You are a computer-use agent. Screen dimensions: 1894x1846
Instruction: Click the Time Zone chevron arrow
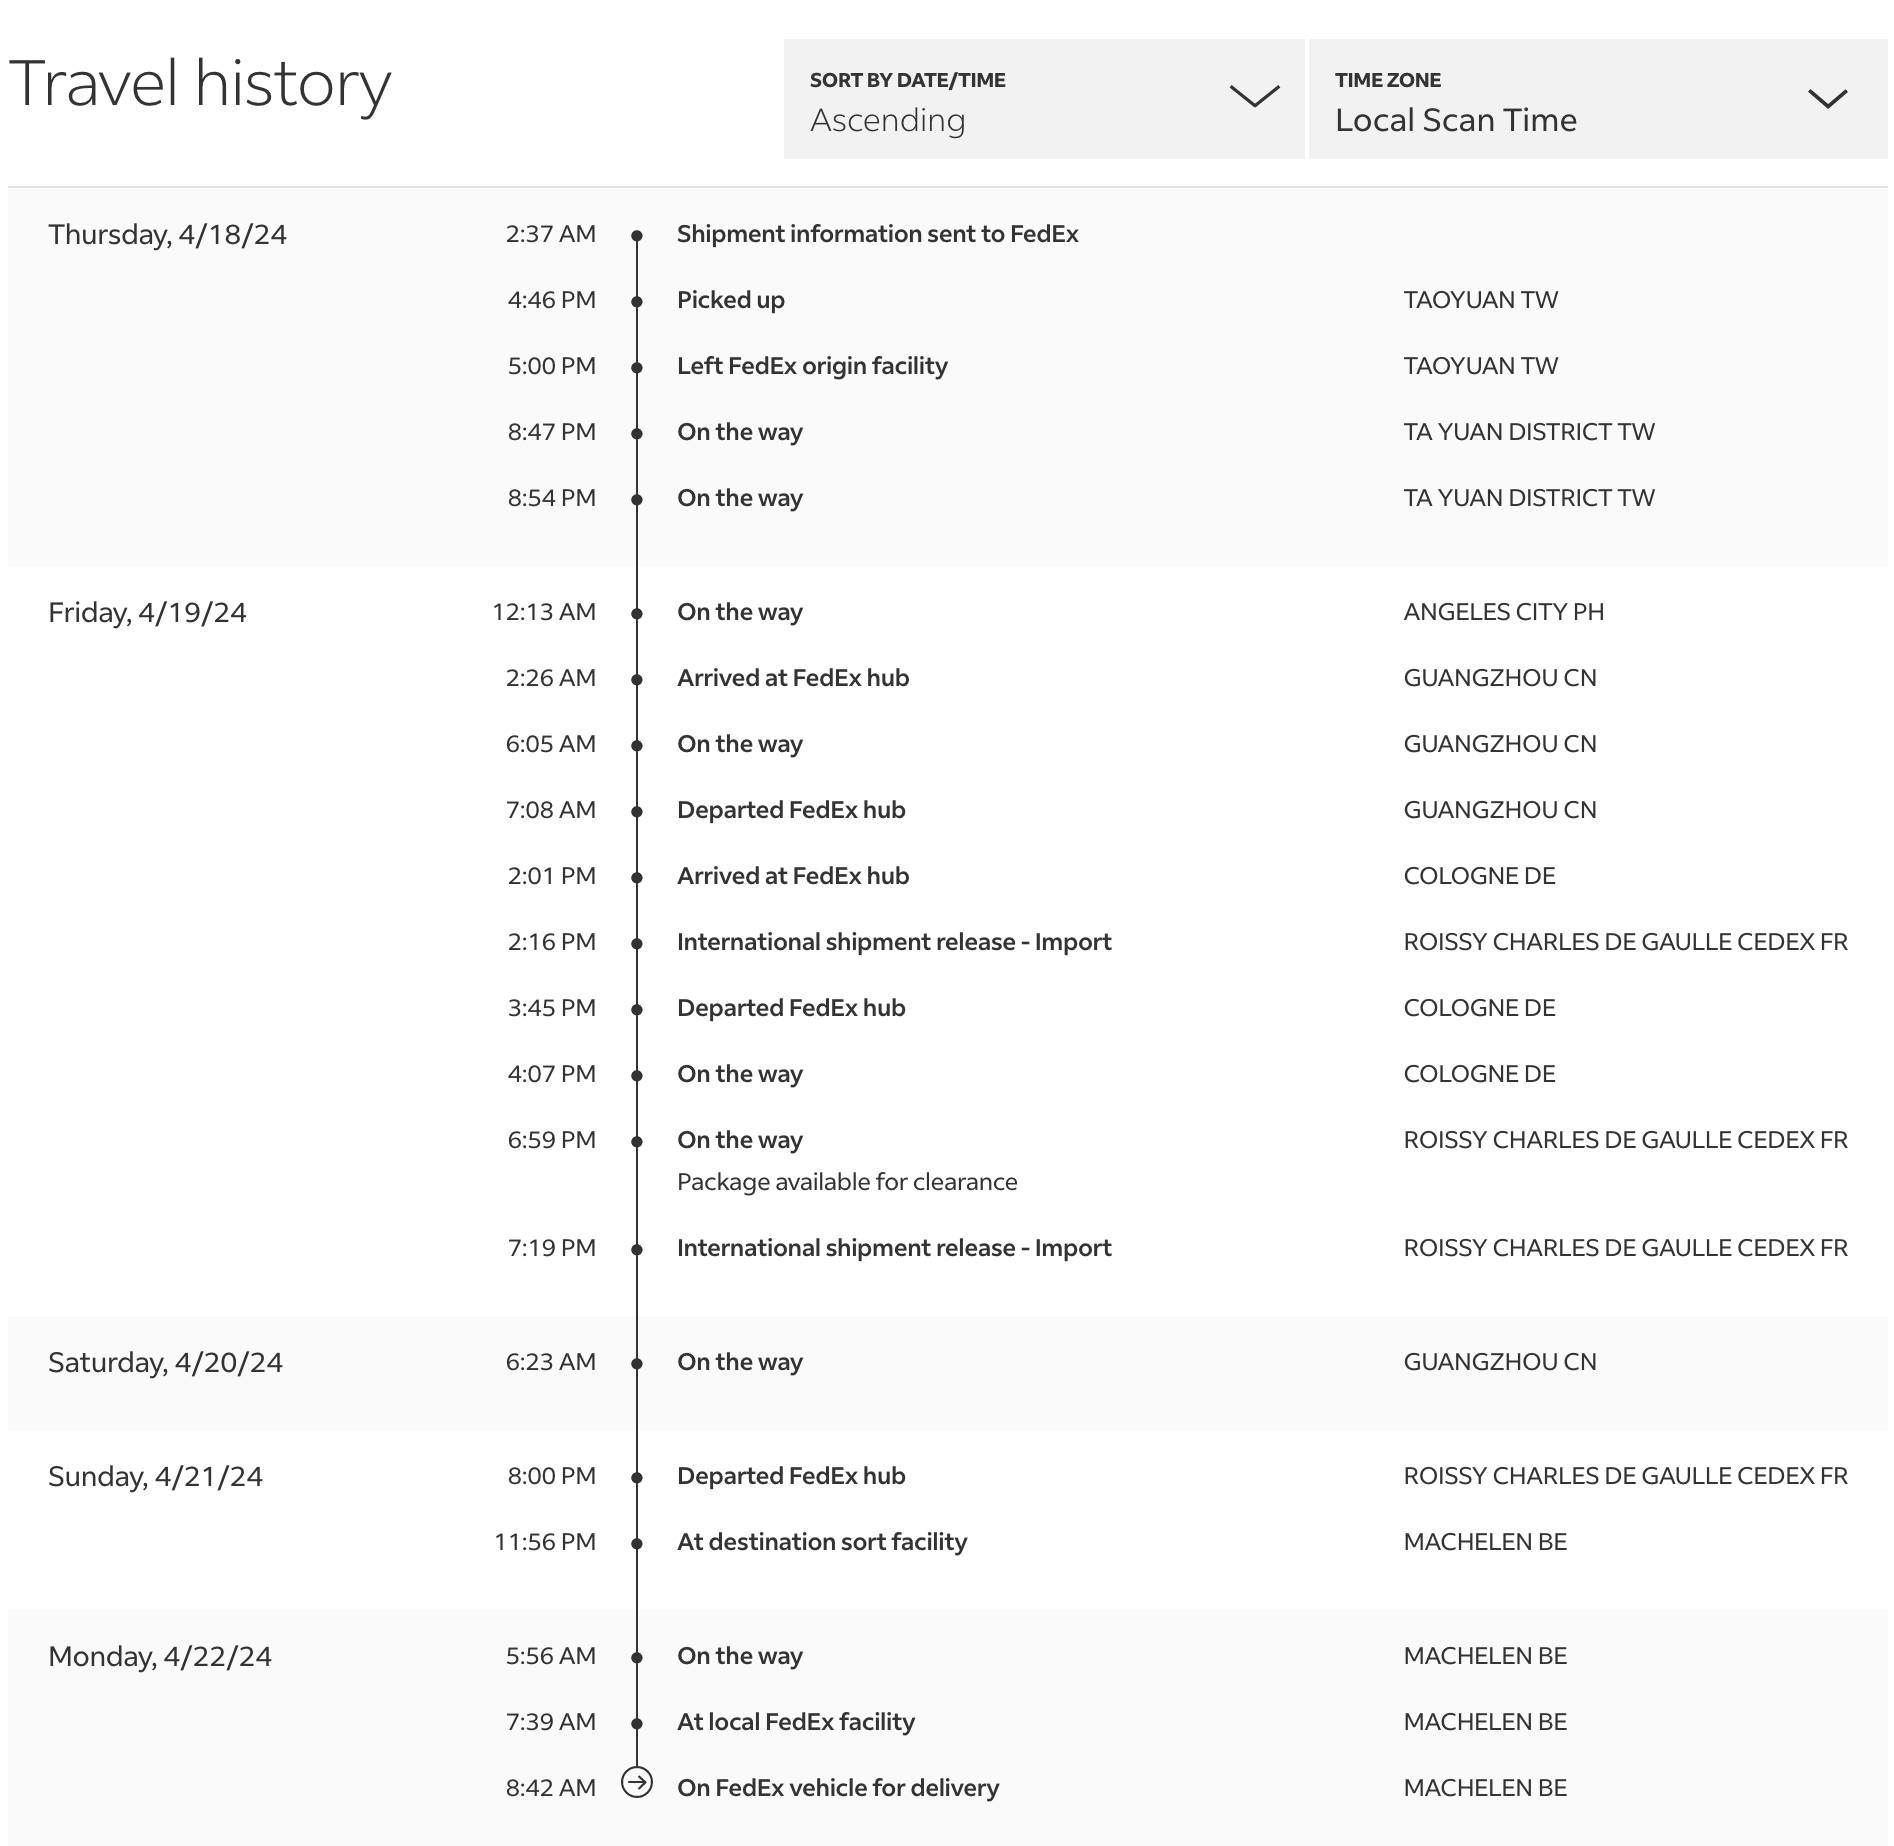coord(1827,98)
